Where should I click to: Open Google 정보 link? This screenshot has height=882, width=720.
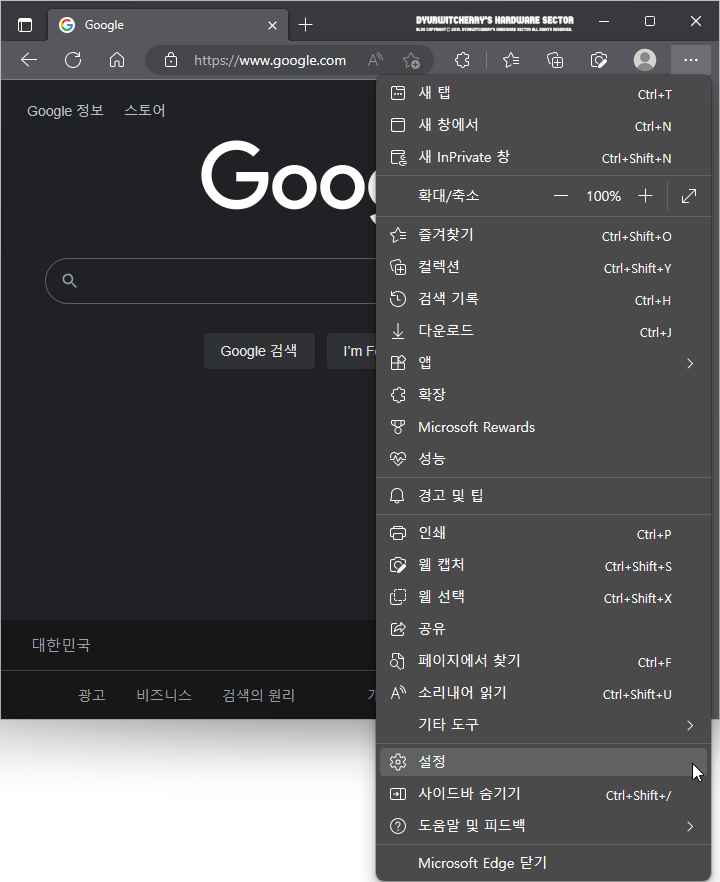click(65, 111)
